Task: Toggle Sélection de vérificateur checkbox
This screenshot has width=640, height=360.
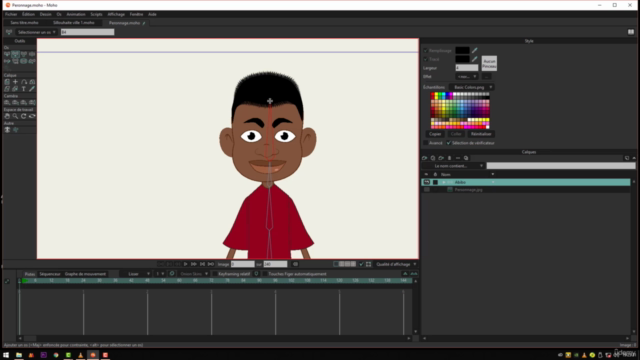Action: pos(449,143)
